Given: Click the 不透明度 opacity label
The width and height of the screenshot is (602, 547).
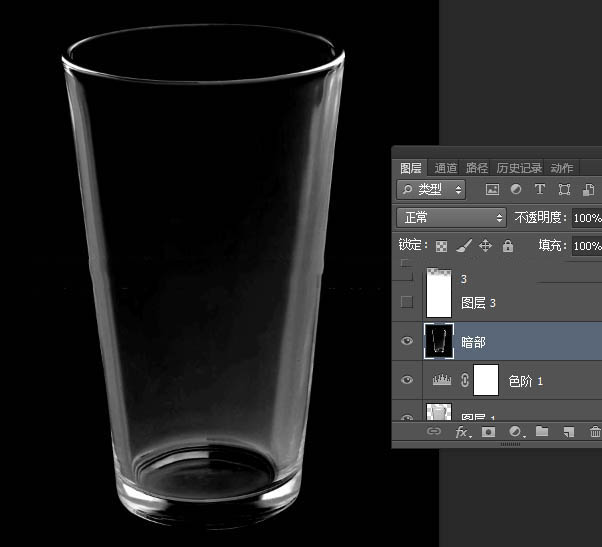Looking at the screenshot, I should 540,218.
